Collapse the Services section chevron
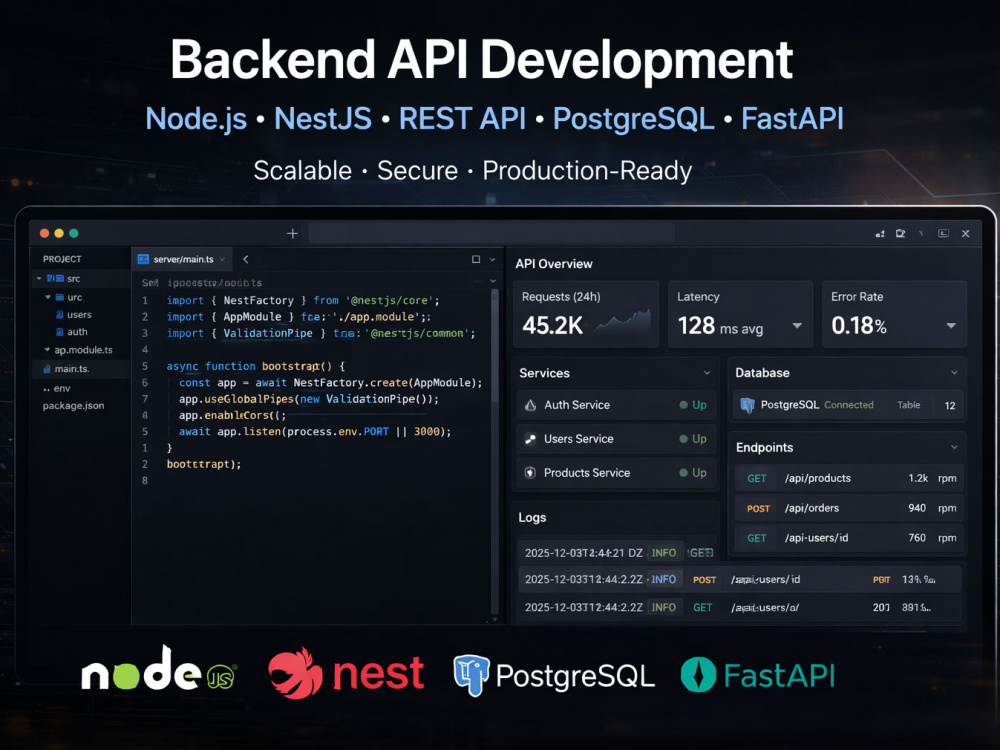Screen dimensions: 1000x750 (707, 373)
